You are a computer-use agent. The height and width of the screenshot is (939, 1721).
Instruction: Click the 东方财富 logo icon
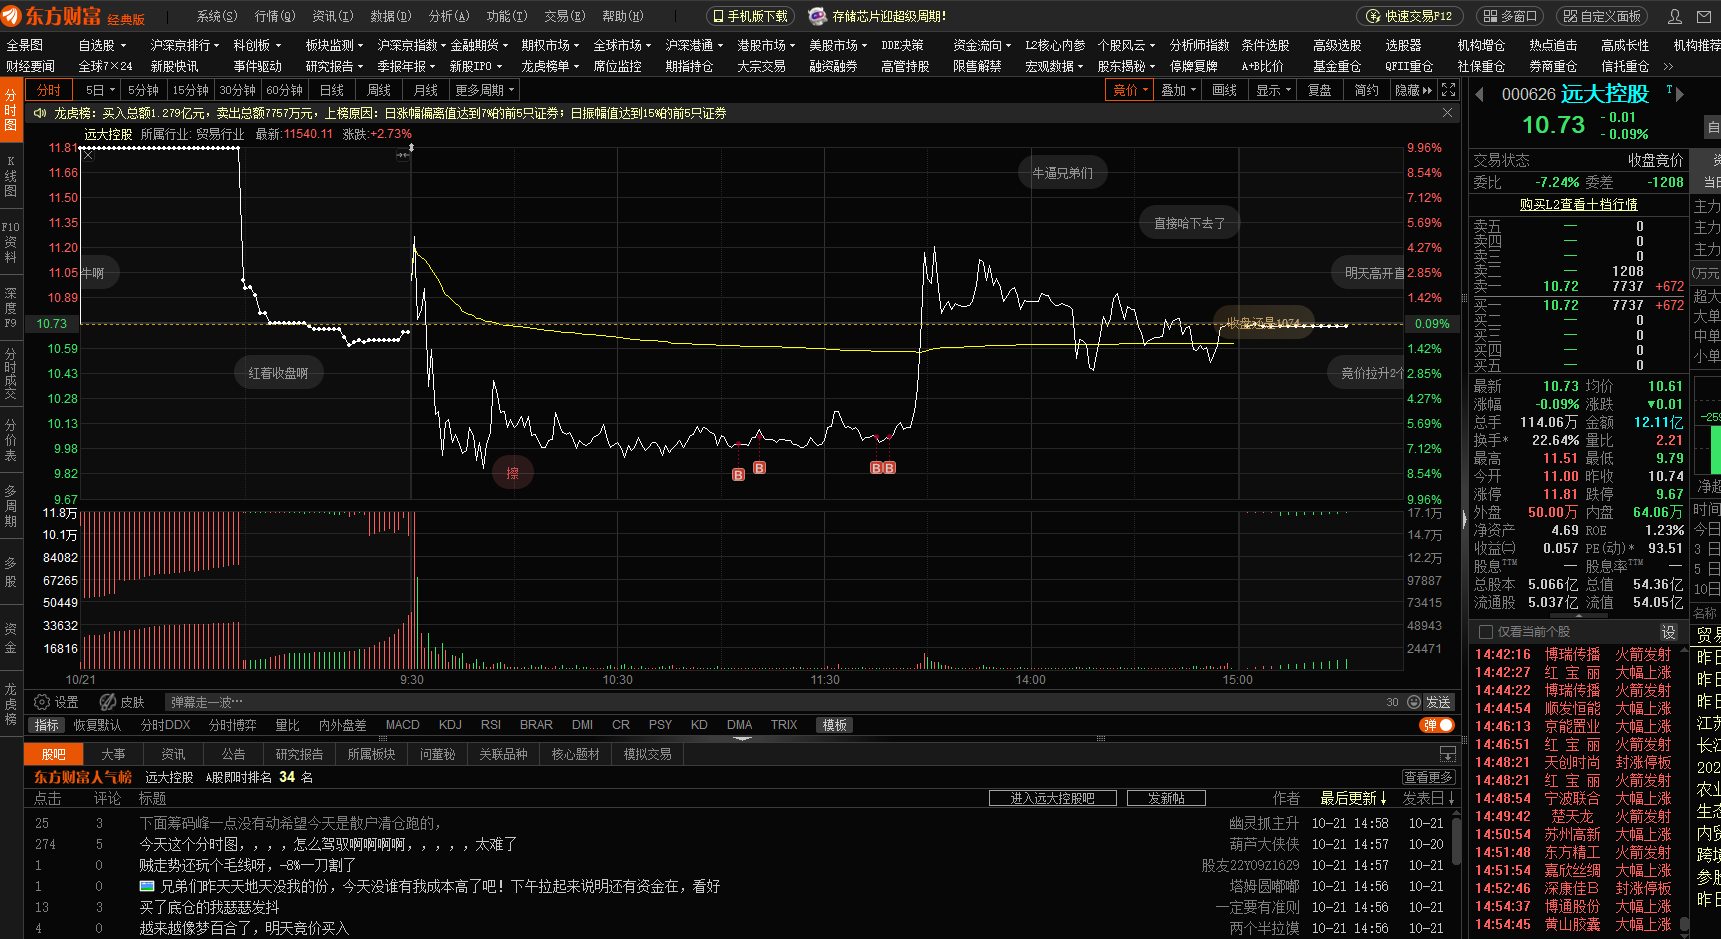12,16
